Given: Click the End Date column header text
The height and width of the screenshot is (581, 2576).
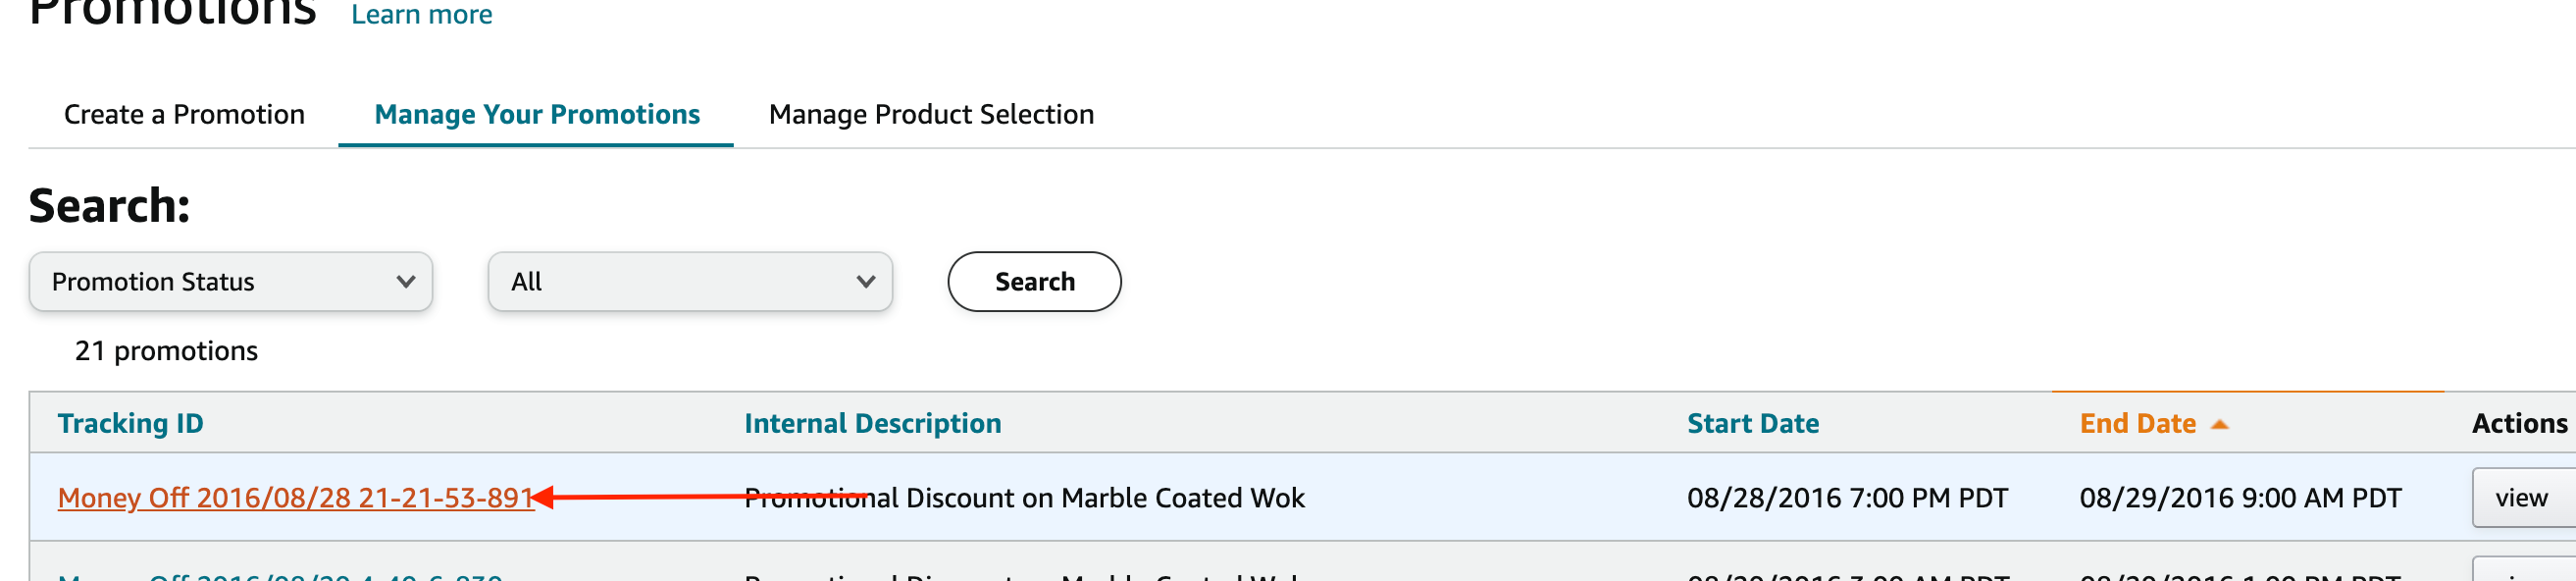Looking at the screenshot, I should [x=2137, y=424].
